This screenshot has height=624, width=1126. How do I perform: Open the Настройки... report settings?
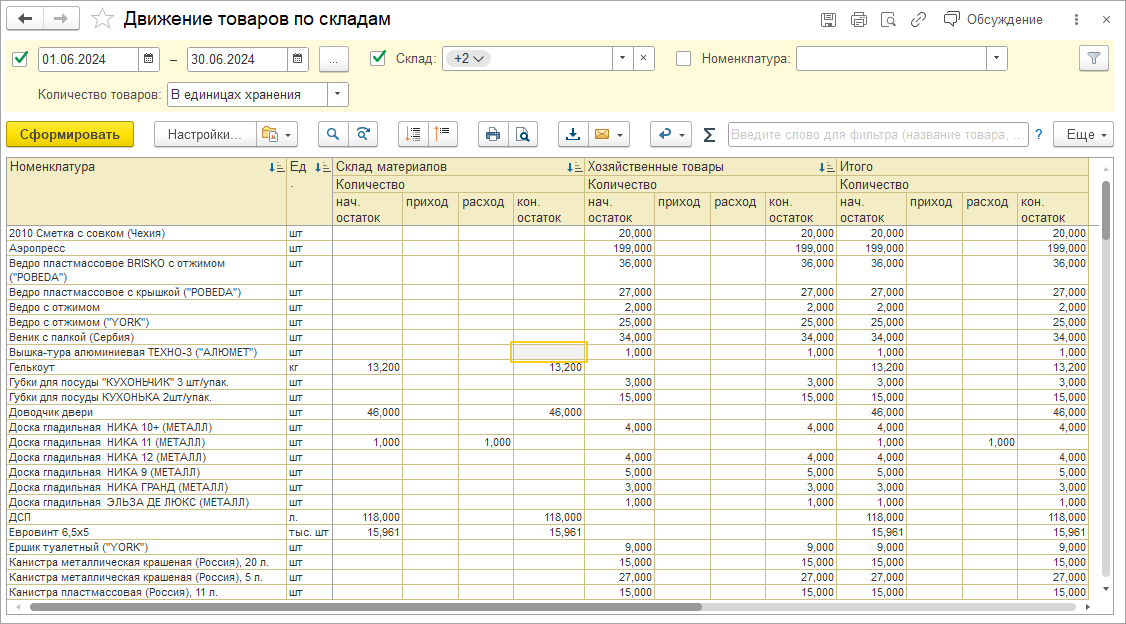click(x=204, y=134)
